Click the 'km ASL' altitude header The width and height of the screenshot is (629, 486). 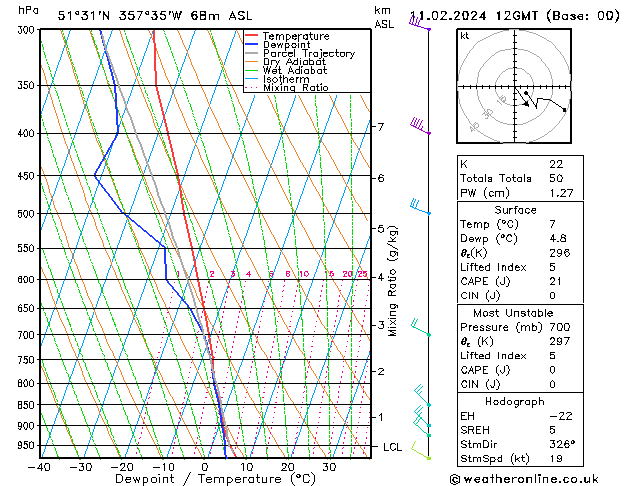[384, 17]
